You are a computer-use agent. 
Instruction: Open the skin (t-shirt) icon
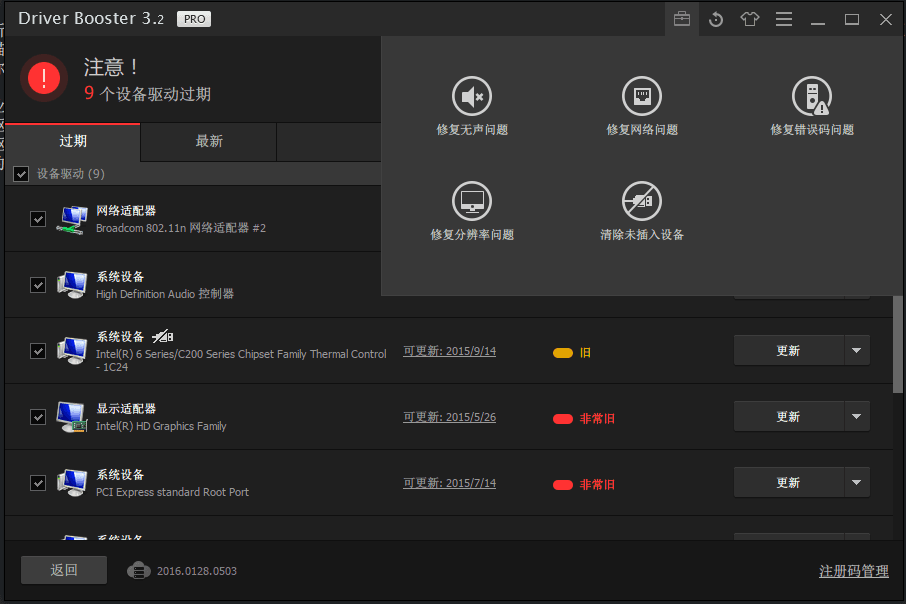[749, 19]
